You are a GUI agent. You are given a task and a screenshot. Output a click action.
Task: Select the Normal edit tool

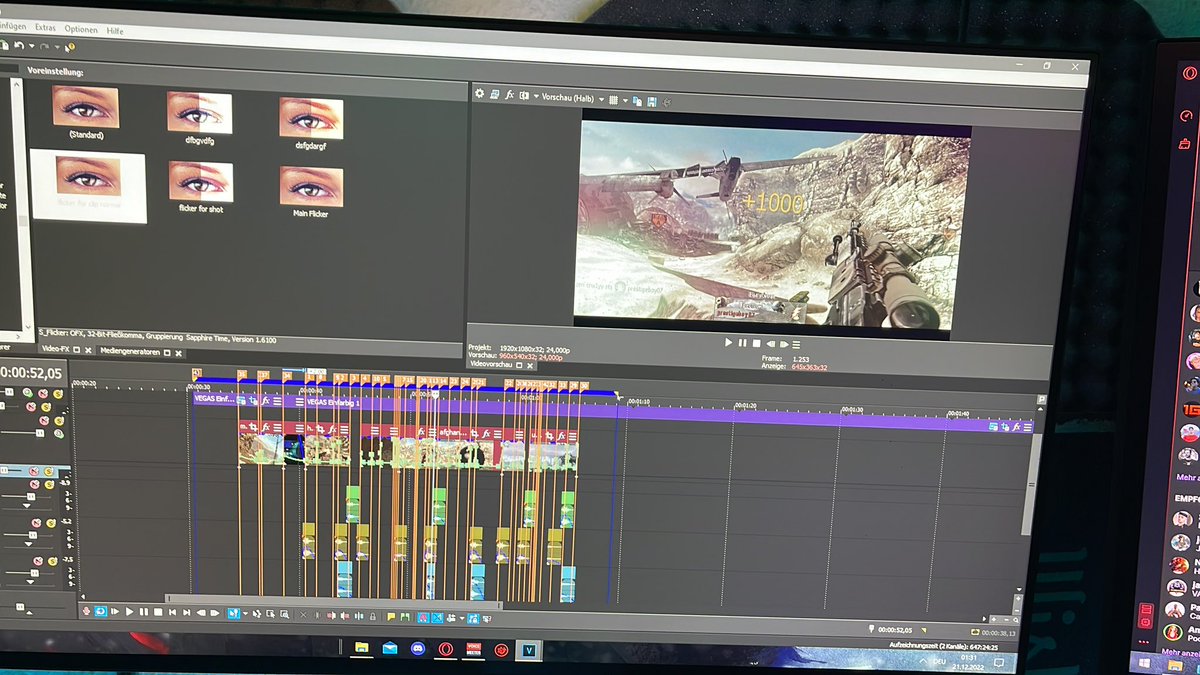234,612
